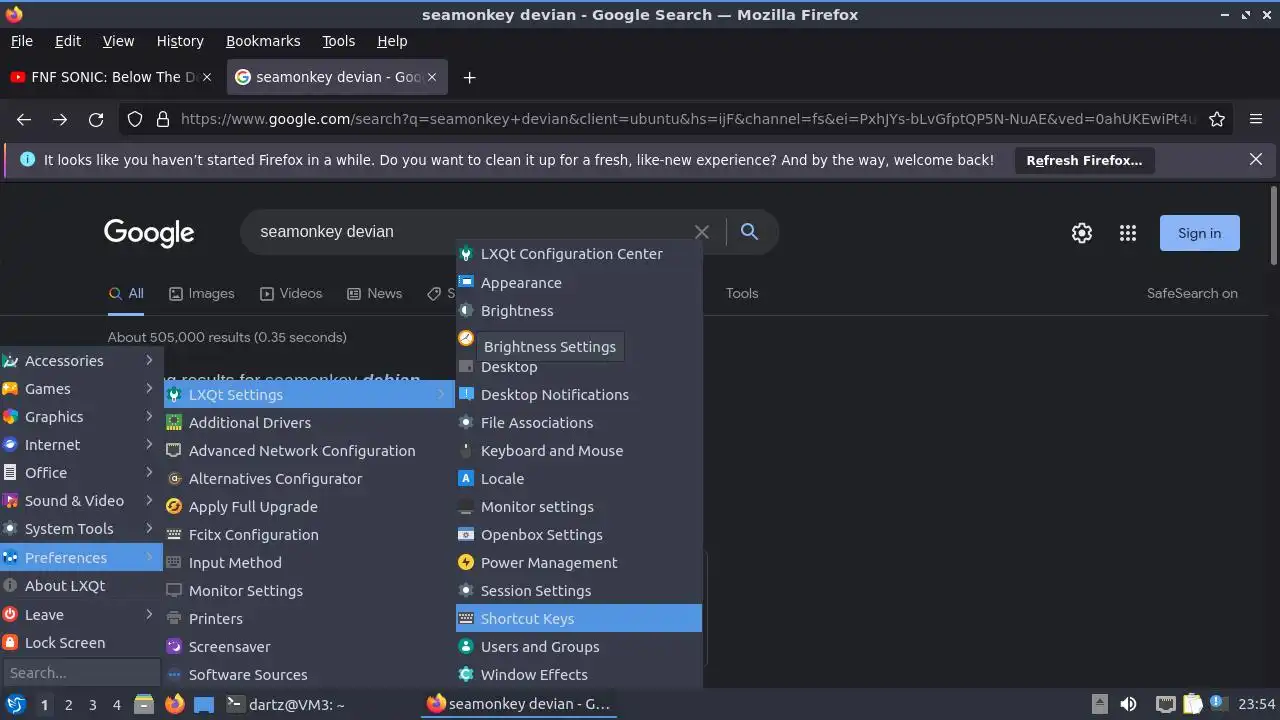This screenshot has width=1280, height=720.
Task: Open Google apps grid icon
Action: click(1128, 233)
